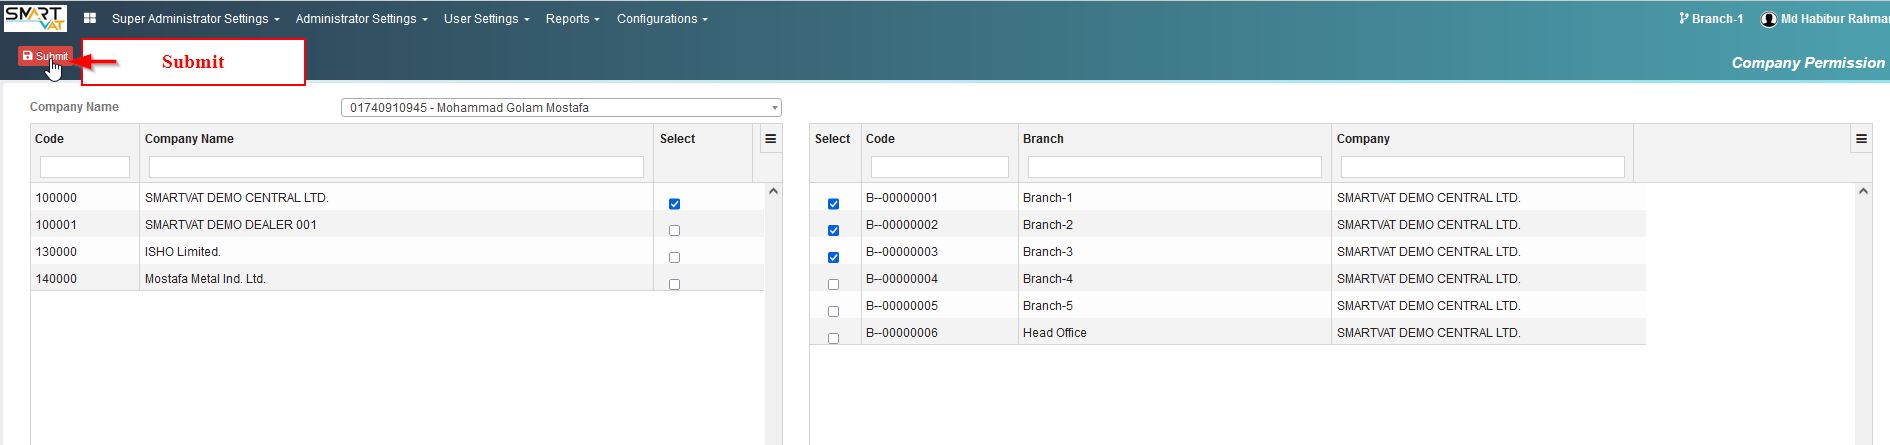
Task: Open User Settings menu
Action: (486, 19)
